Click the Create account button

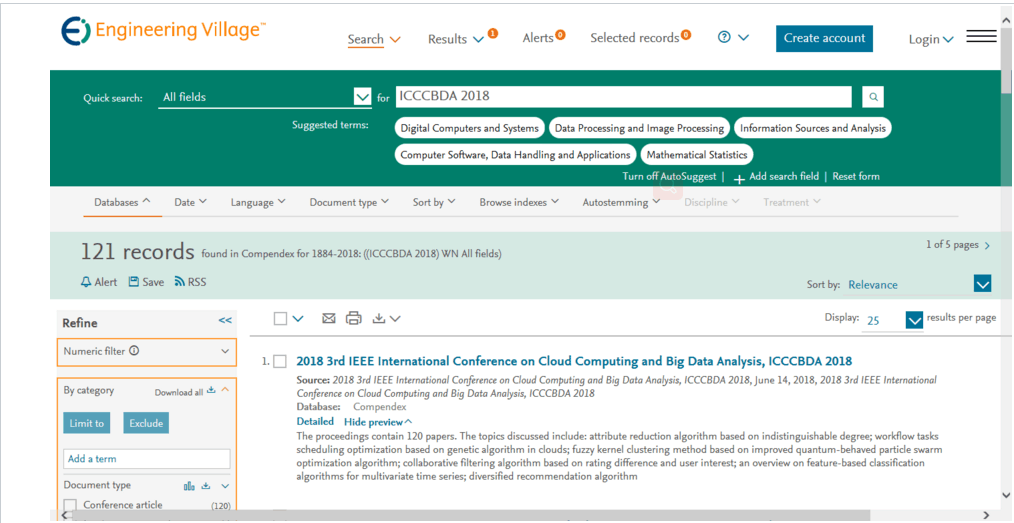coord(824,38)
